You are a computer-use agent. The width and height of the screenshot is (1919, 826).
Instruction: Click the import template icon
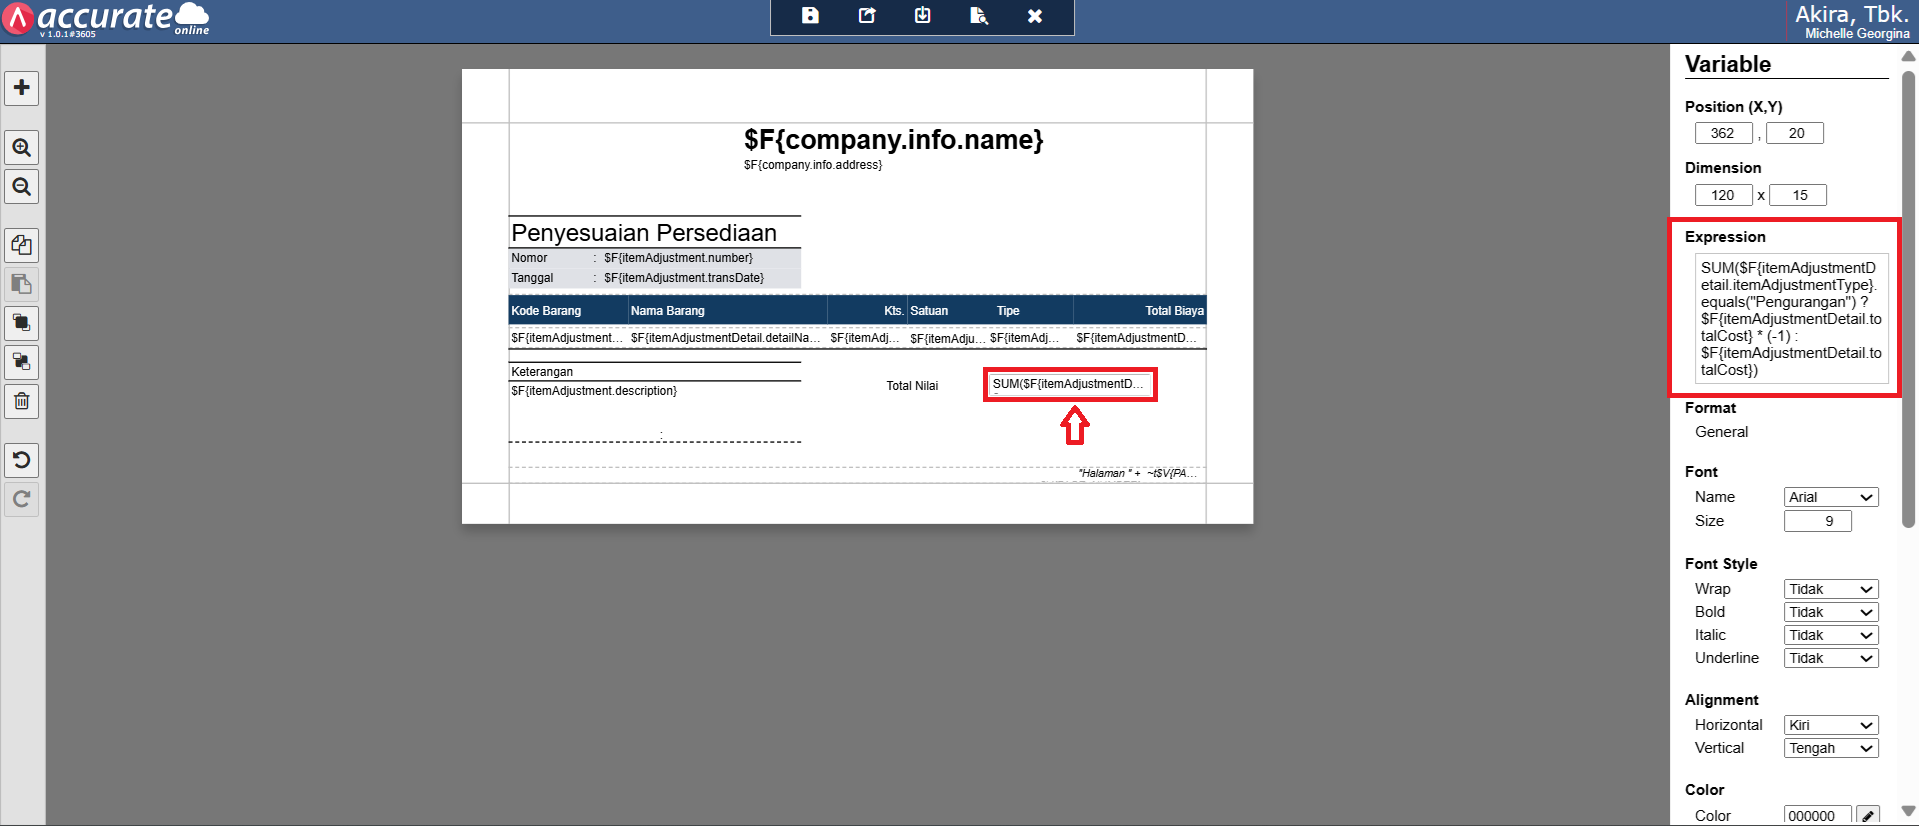923,16
